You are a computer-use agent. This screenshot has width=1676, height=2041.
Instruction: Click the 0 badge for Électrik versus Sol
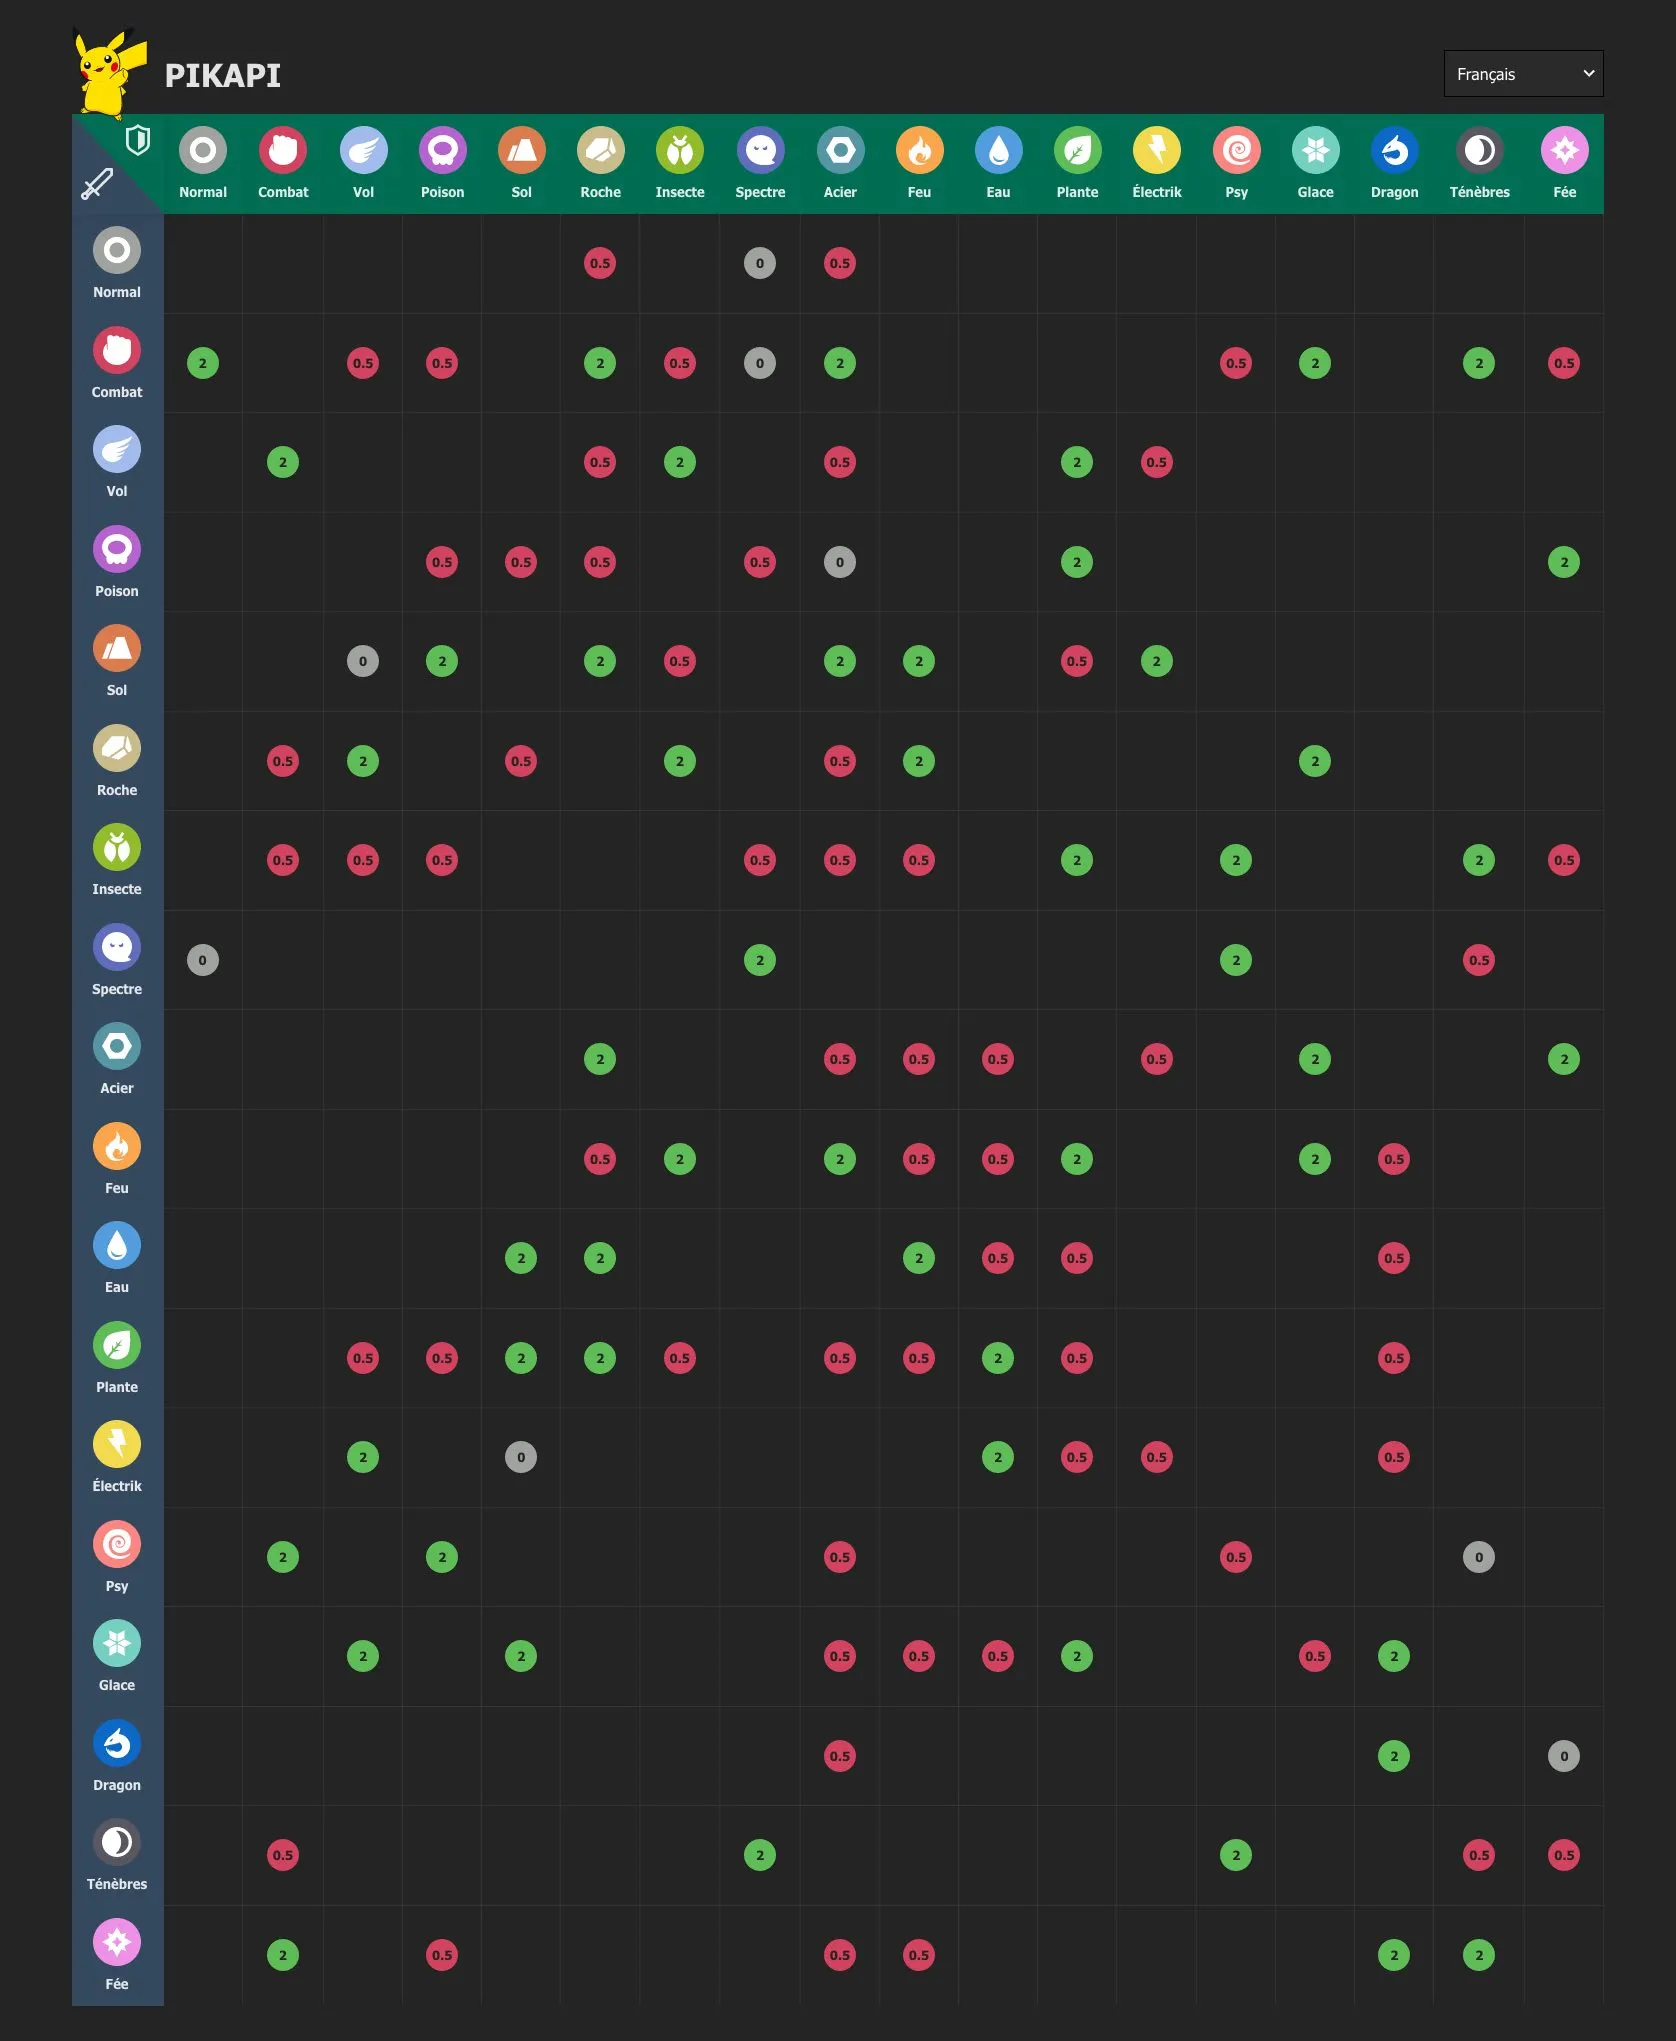[521, 1457]
